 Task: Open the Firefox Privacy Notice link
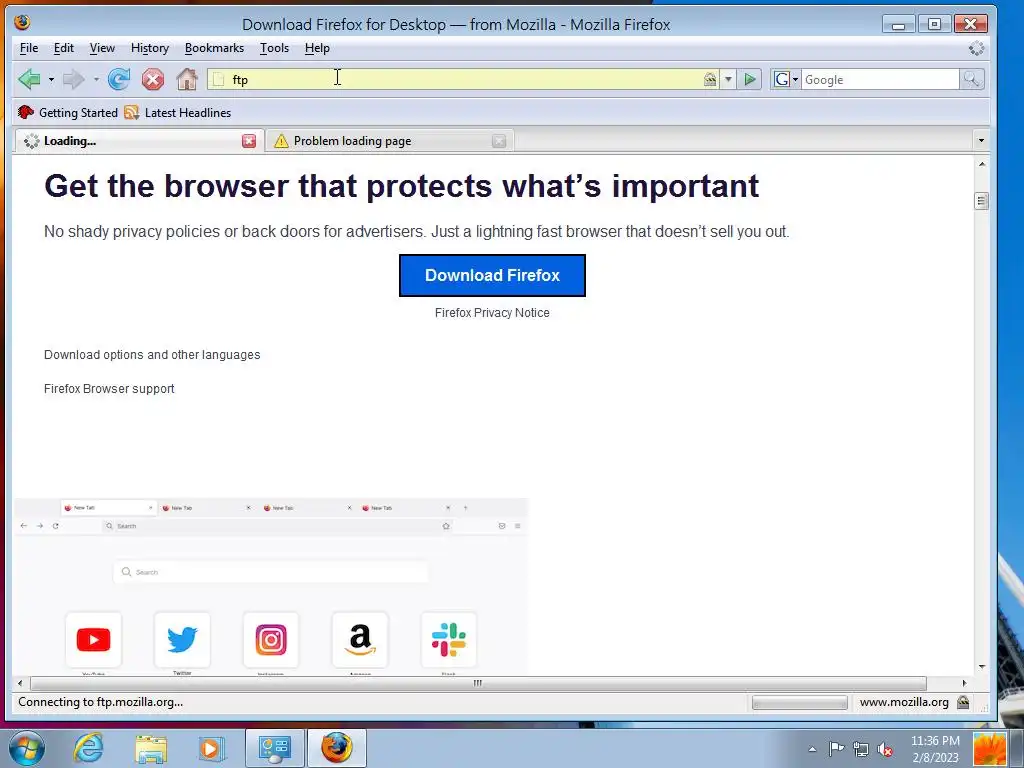pos(492,313)
